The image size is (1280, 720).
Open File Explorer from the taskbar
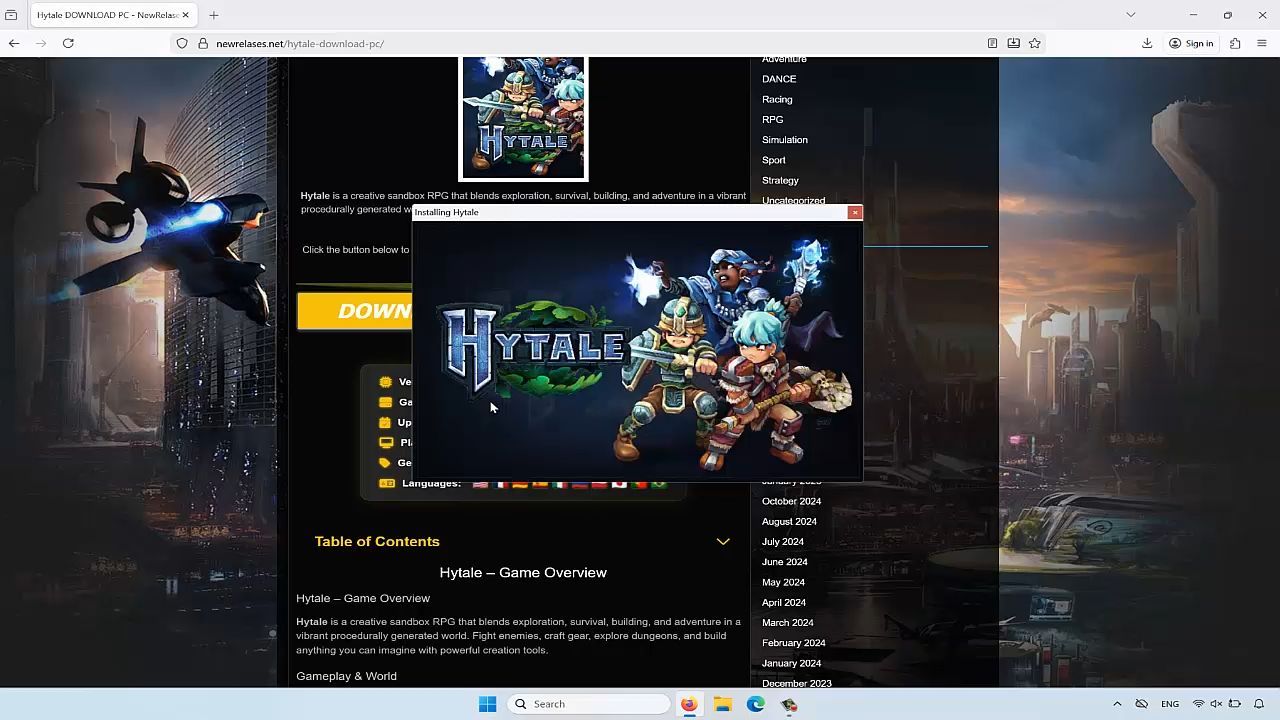pos(722,704)
